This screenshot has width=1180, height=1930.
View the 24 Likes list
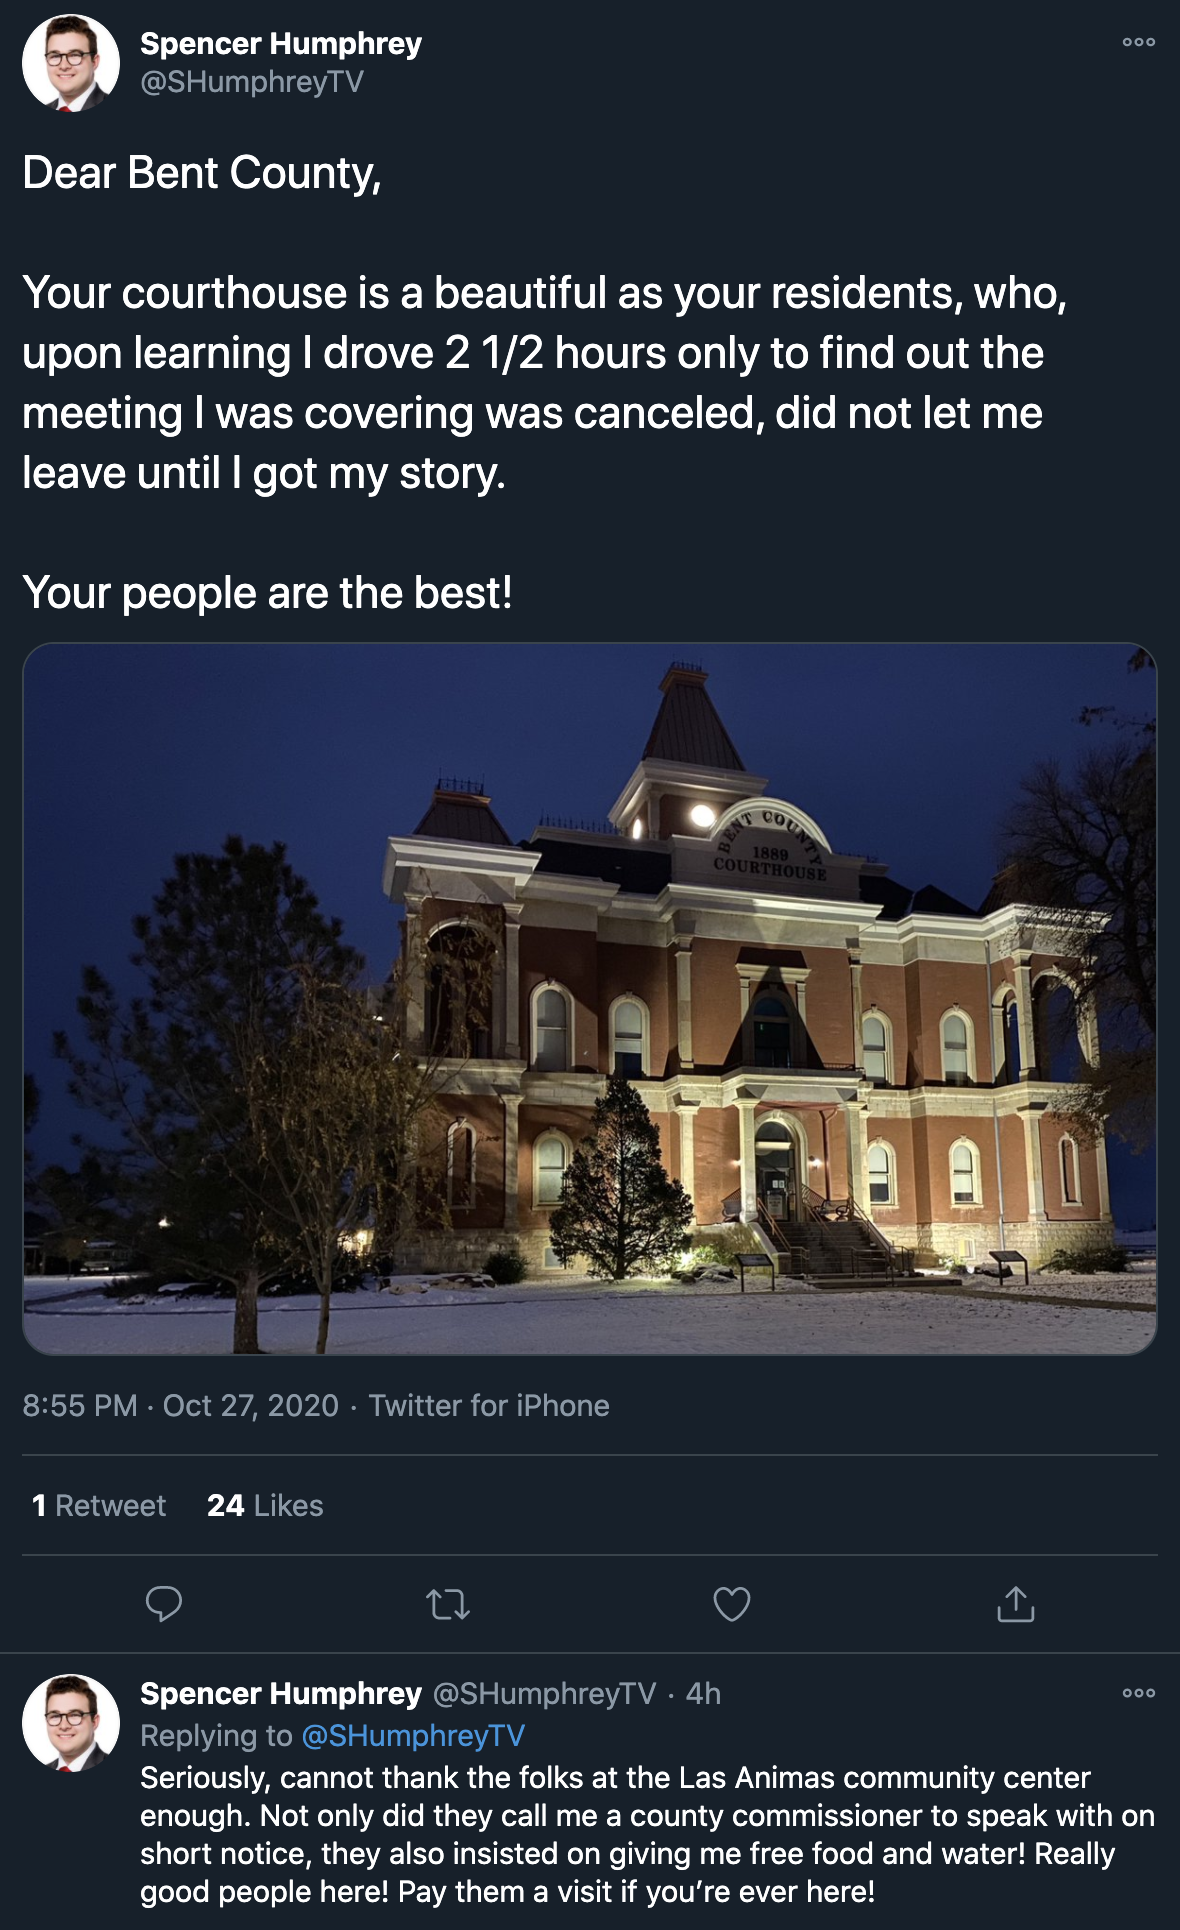point(265,1505)
